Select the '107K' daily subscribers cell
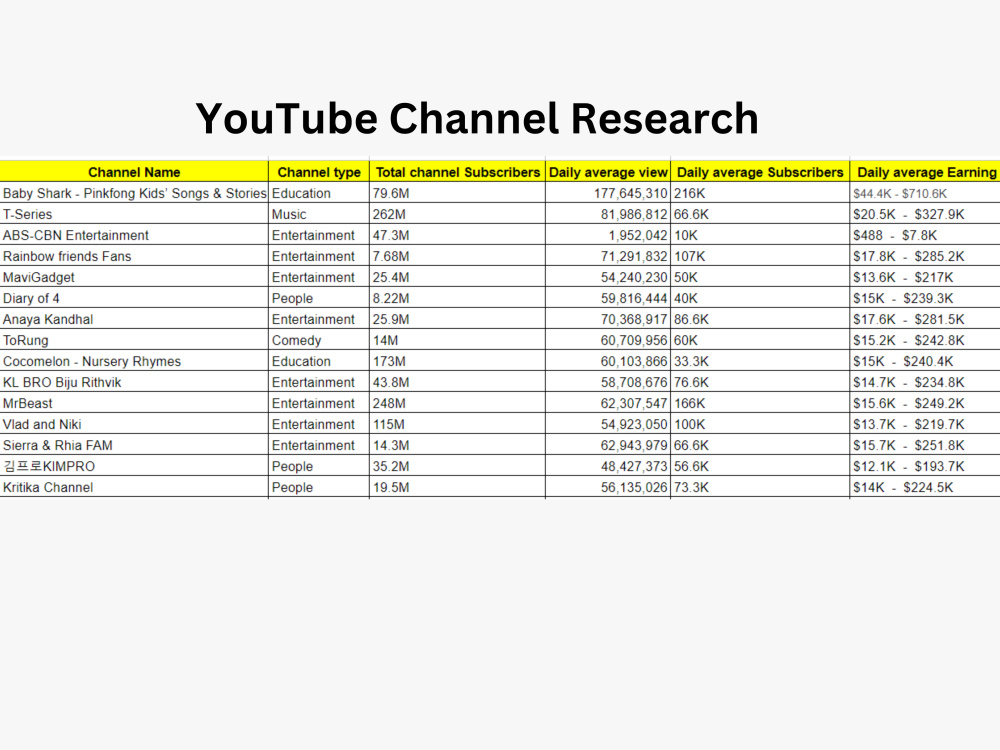Viewport: 1000px width, 750px height. [x=760, y=256]
